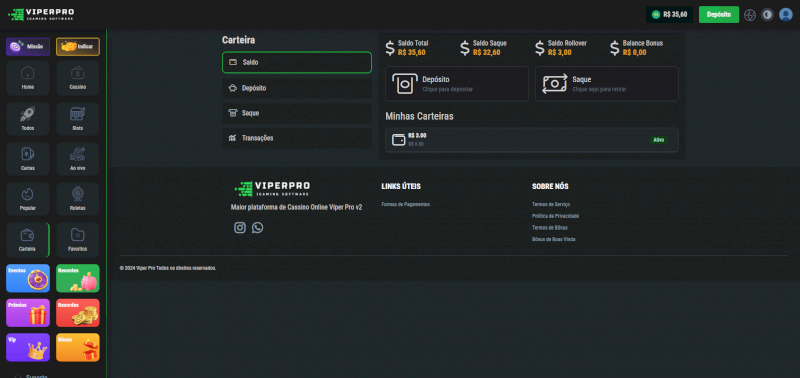Open the Missão badge in sidebar

tap(28, 46)
